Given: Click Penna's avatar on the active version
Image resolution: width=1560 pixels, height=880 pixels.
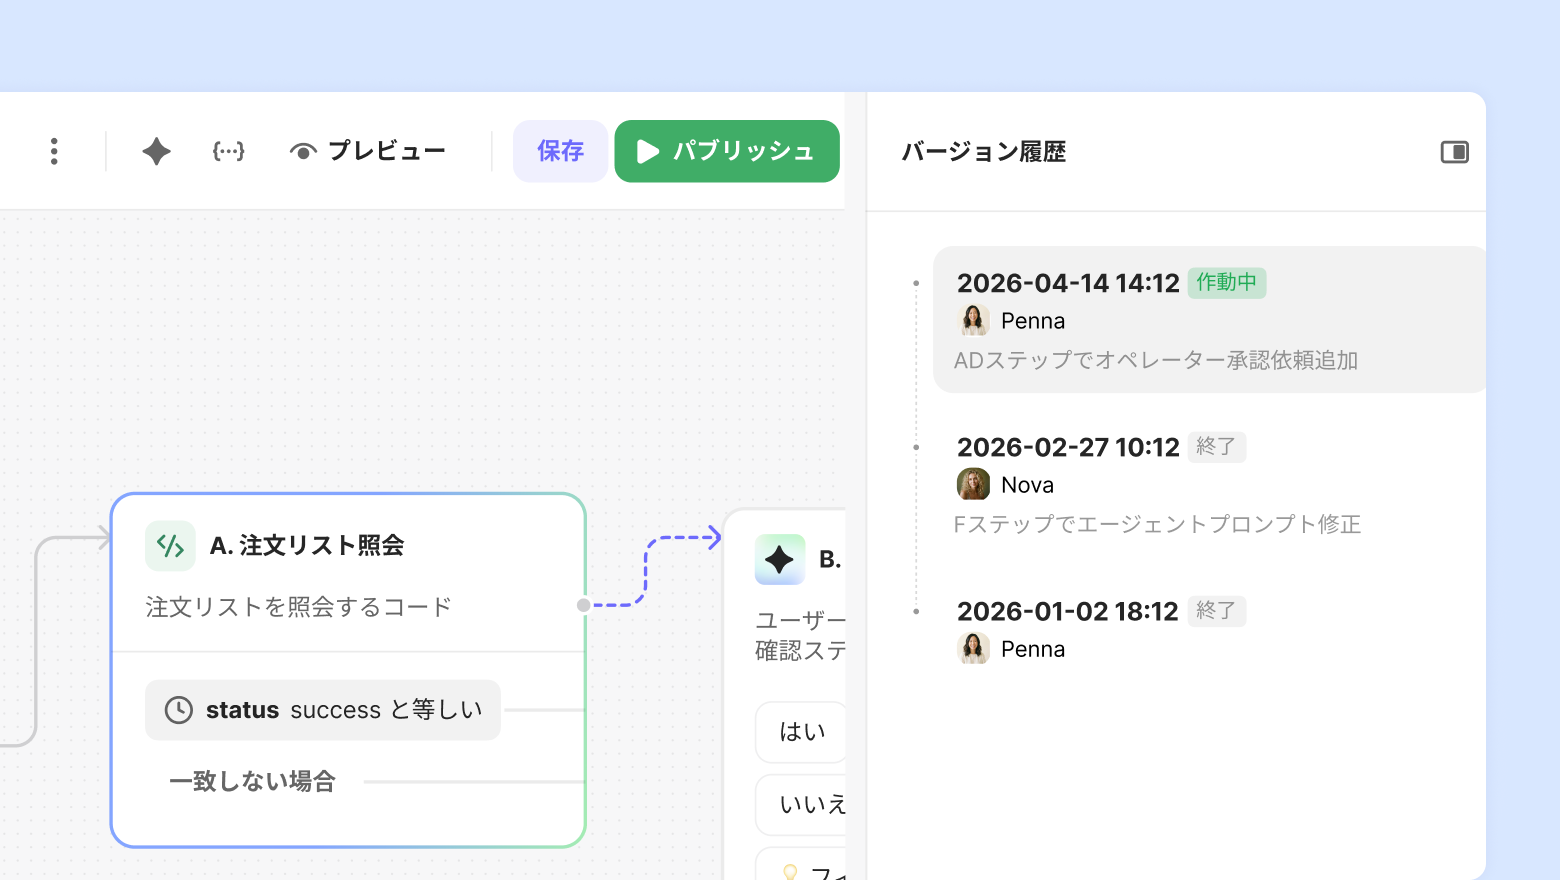Looking at the screenshot, I should pos(973,321).
